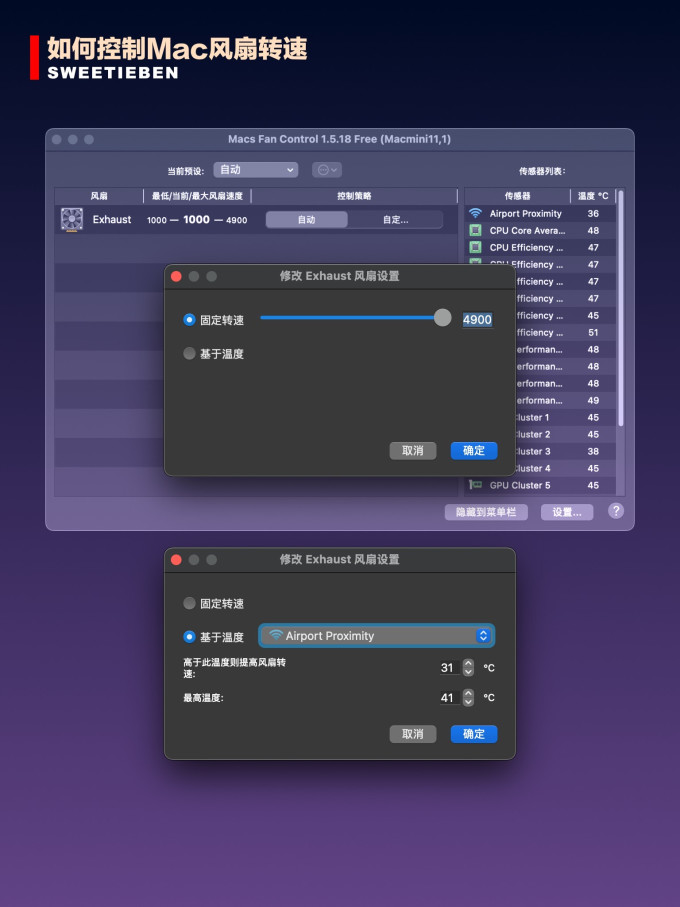680x907 pixels.
Task: Select 自定... custom control for Exhaust
Action: click(396, 220)
